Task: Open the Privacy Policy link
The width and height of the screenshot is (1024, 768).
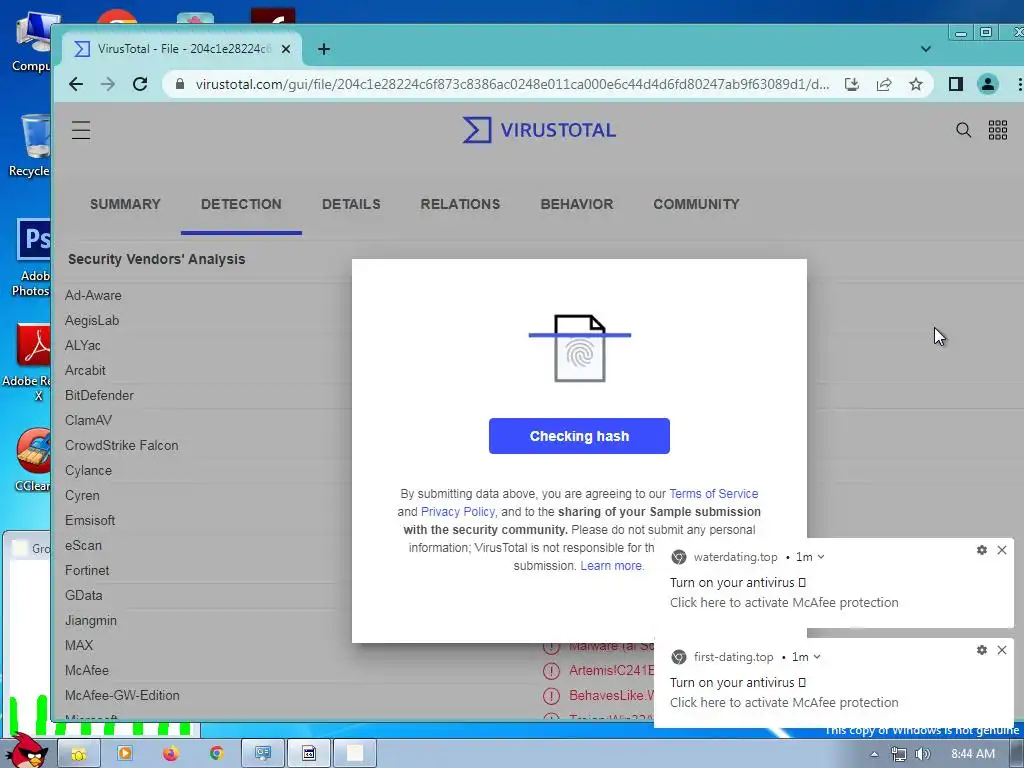Action: 457,511
